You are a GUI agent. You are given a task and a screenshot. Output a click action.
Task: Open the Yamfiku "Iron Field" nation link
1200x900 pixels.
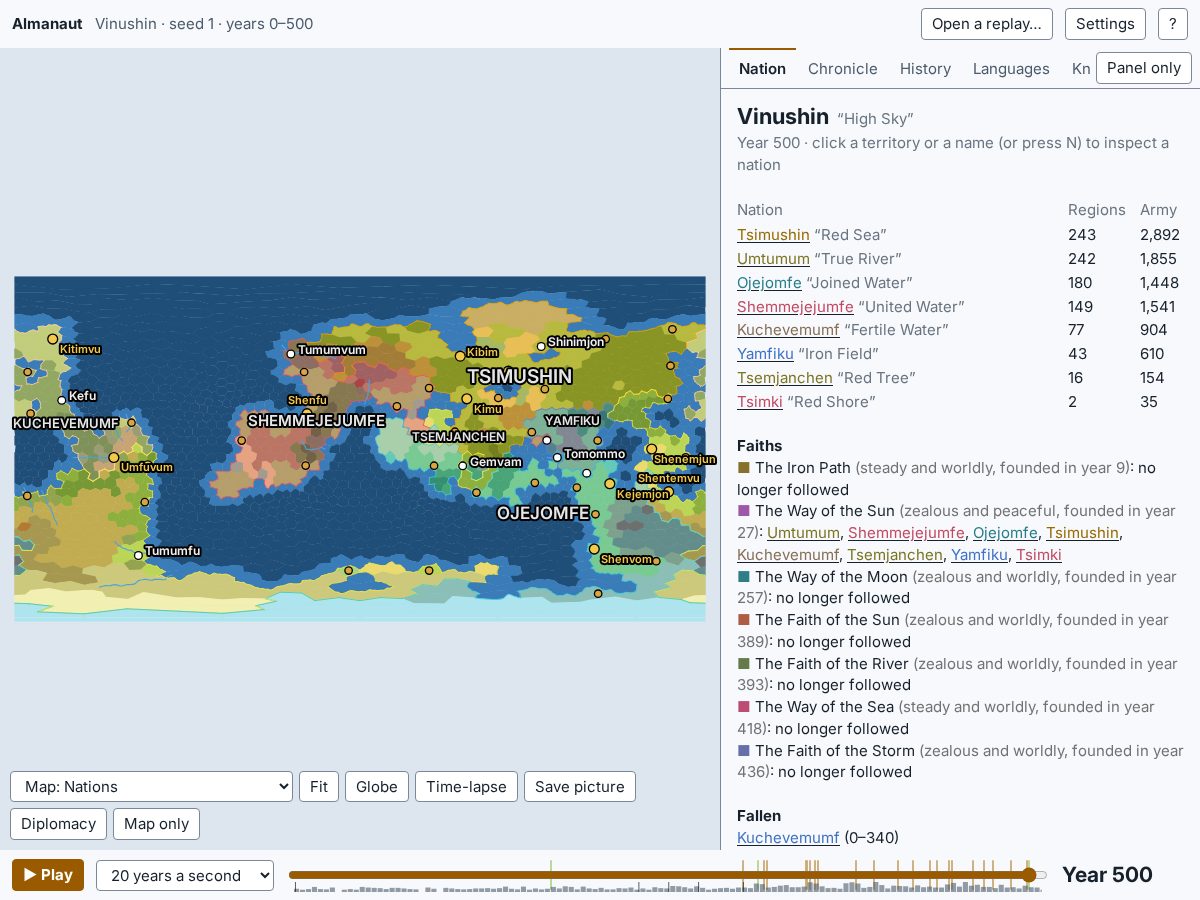[x=765, y=354]
